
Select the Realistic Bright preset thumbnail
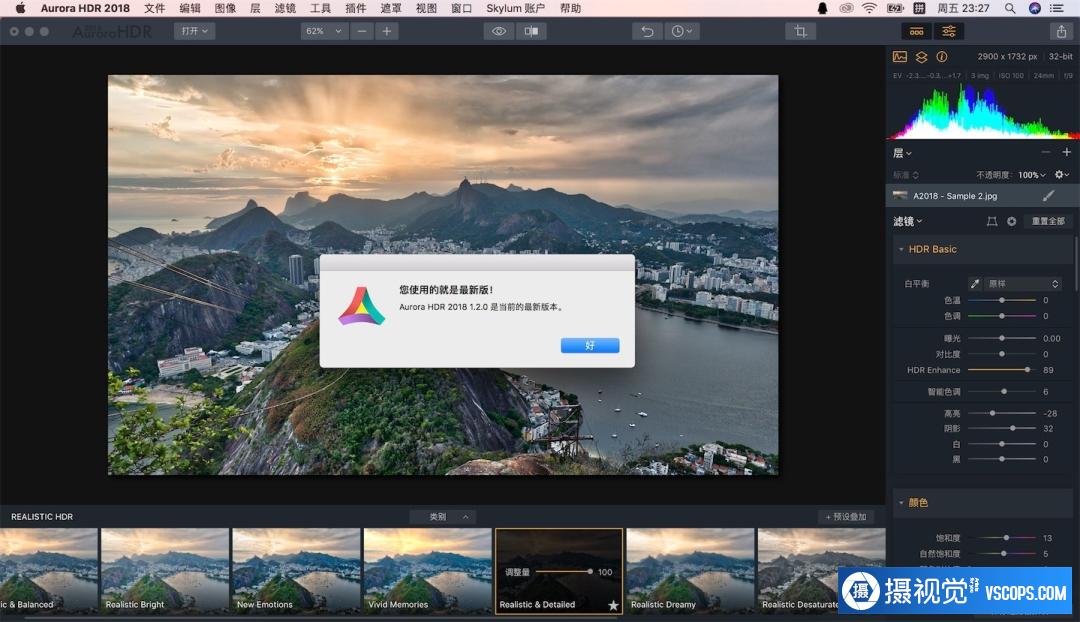[165, 570]
